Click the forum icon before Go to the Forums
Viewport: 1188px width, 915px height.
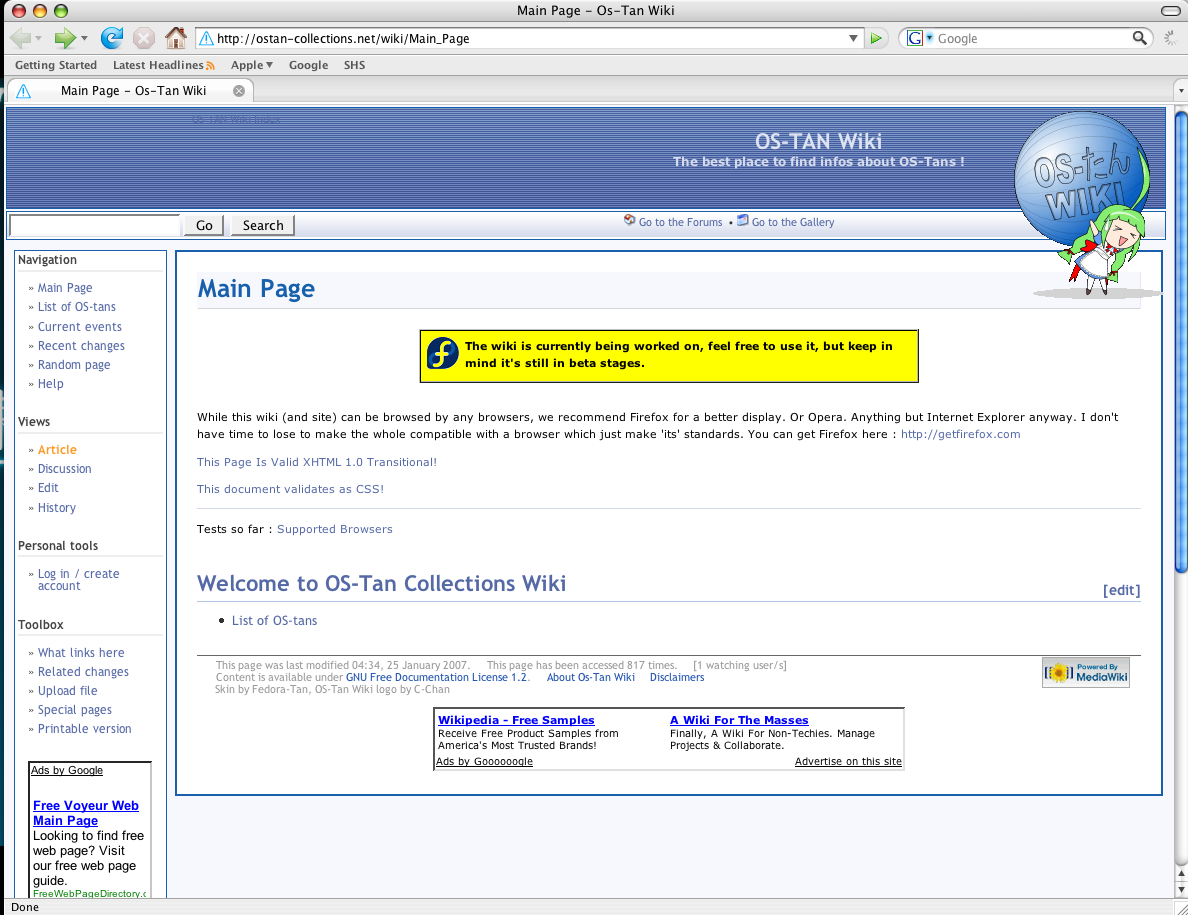(630, 220)
